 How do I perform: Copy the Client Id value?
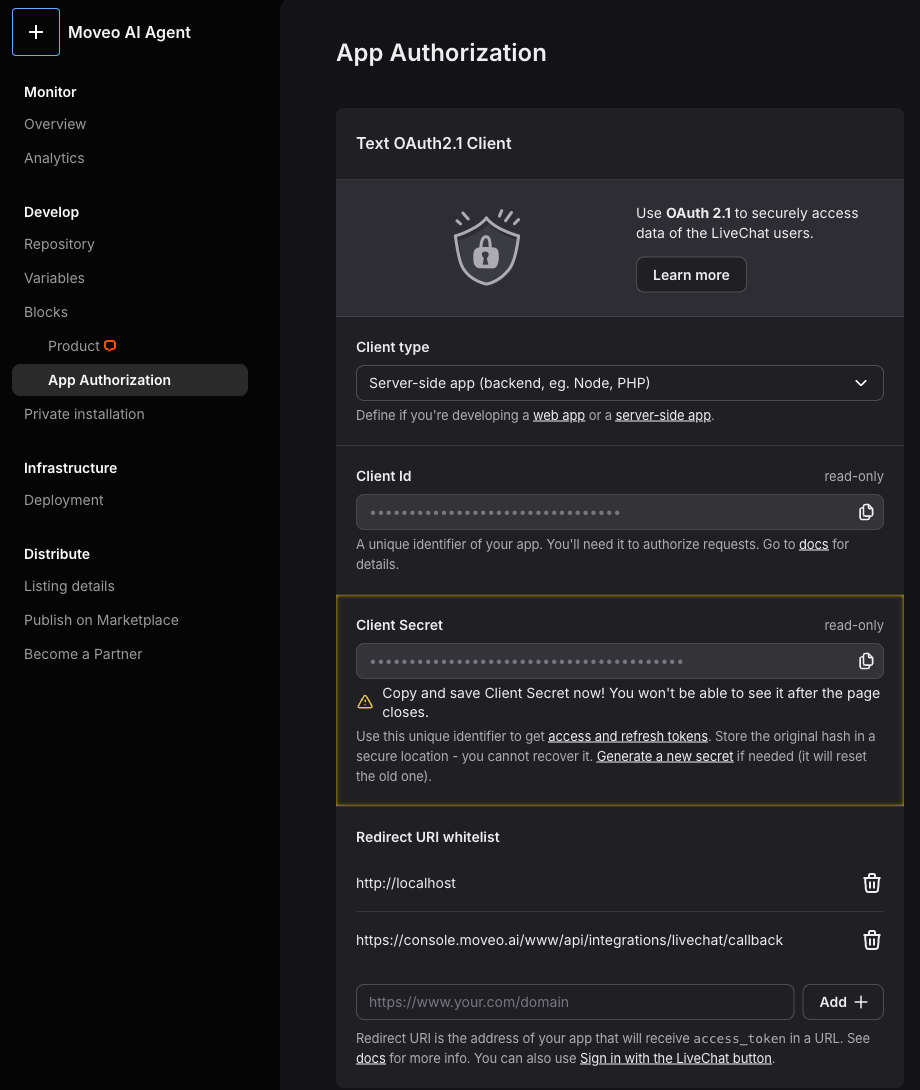pyautogui.click(x=866, y=512)
